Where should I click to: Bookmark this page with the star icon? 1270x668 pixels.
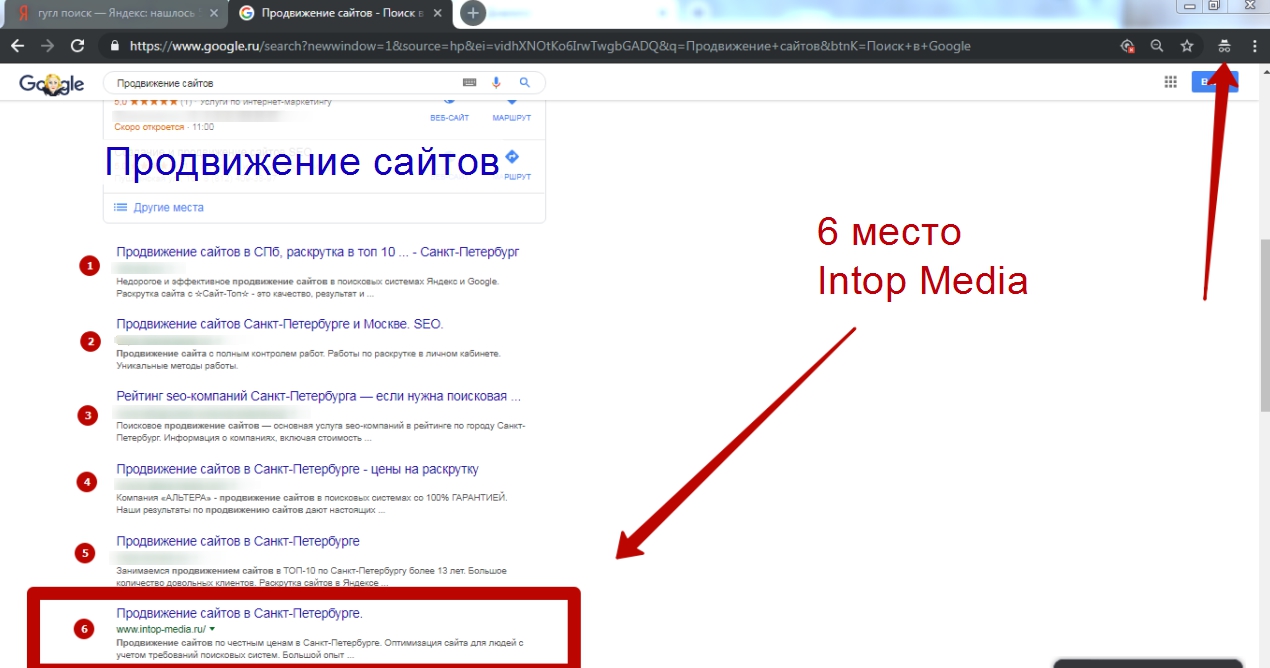(x=1187, y=46)
